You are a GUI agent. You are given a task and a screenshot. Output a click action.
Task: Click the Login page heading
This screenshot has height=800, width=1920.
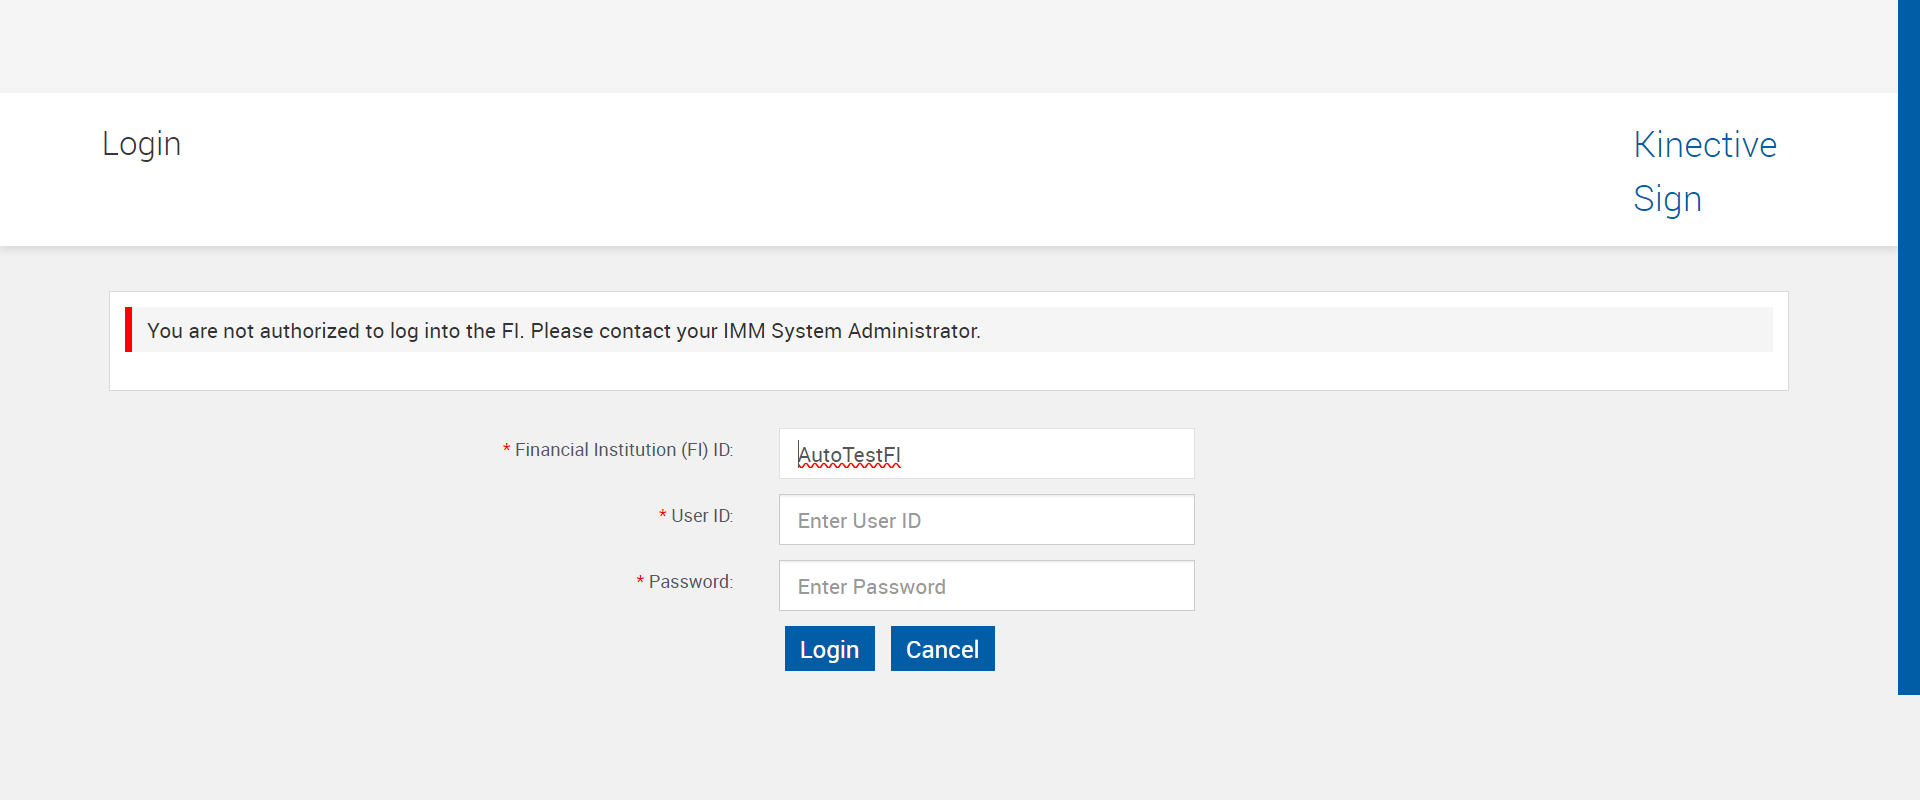141,144
